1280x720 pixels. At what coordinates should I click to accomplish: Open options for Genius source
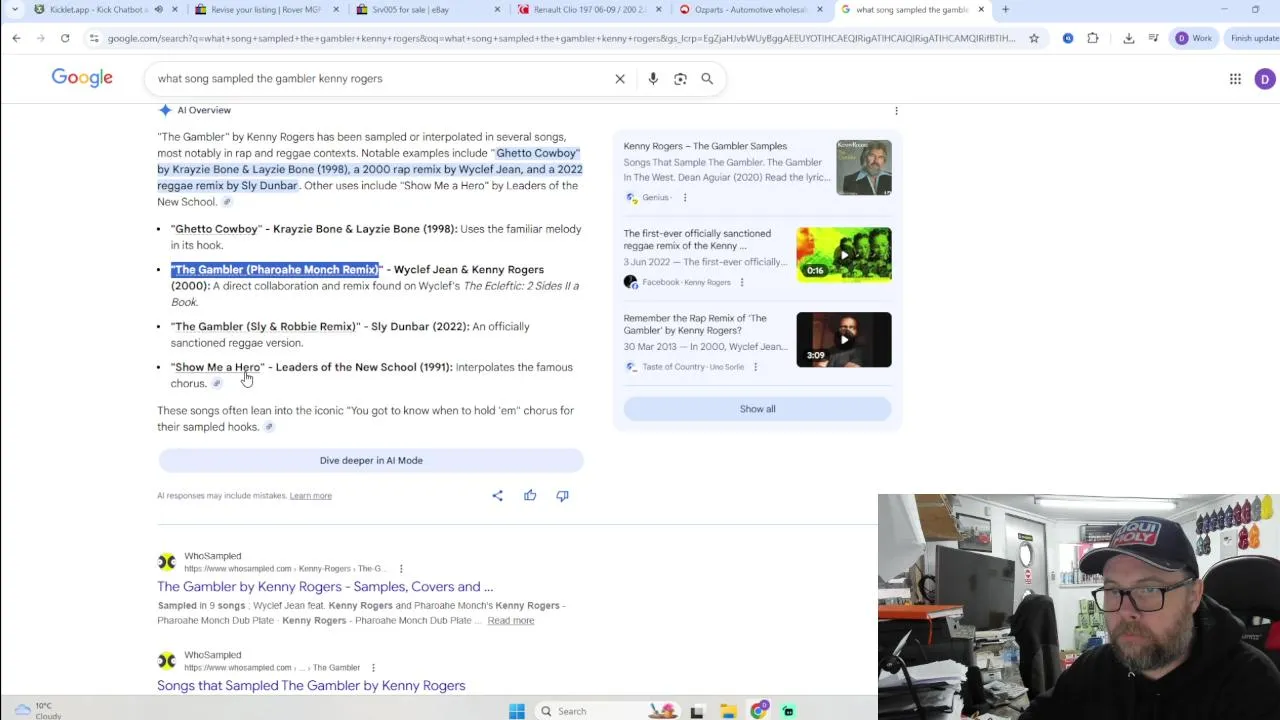click(685, 198)
